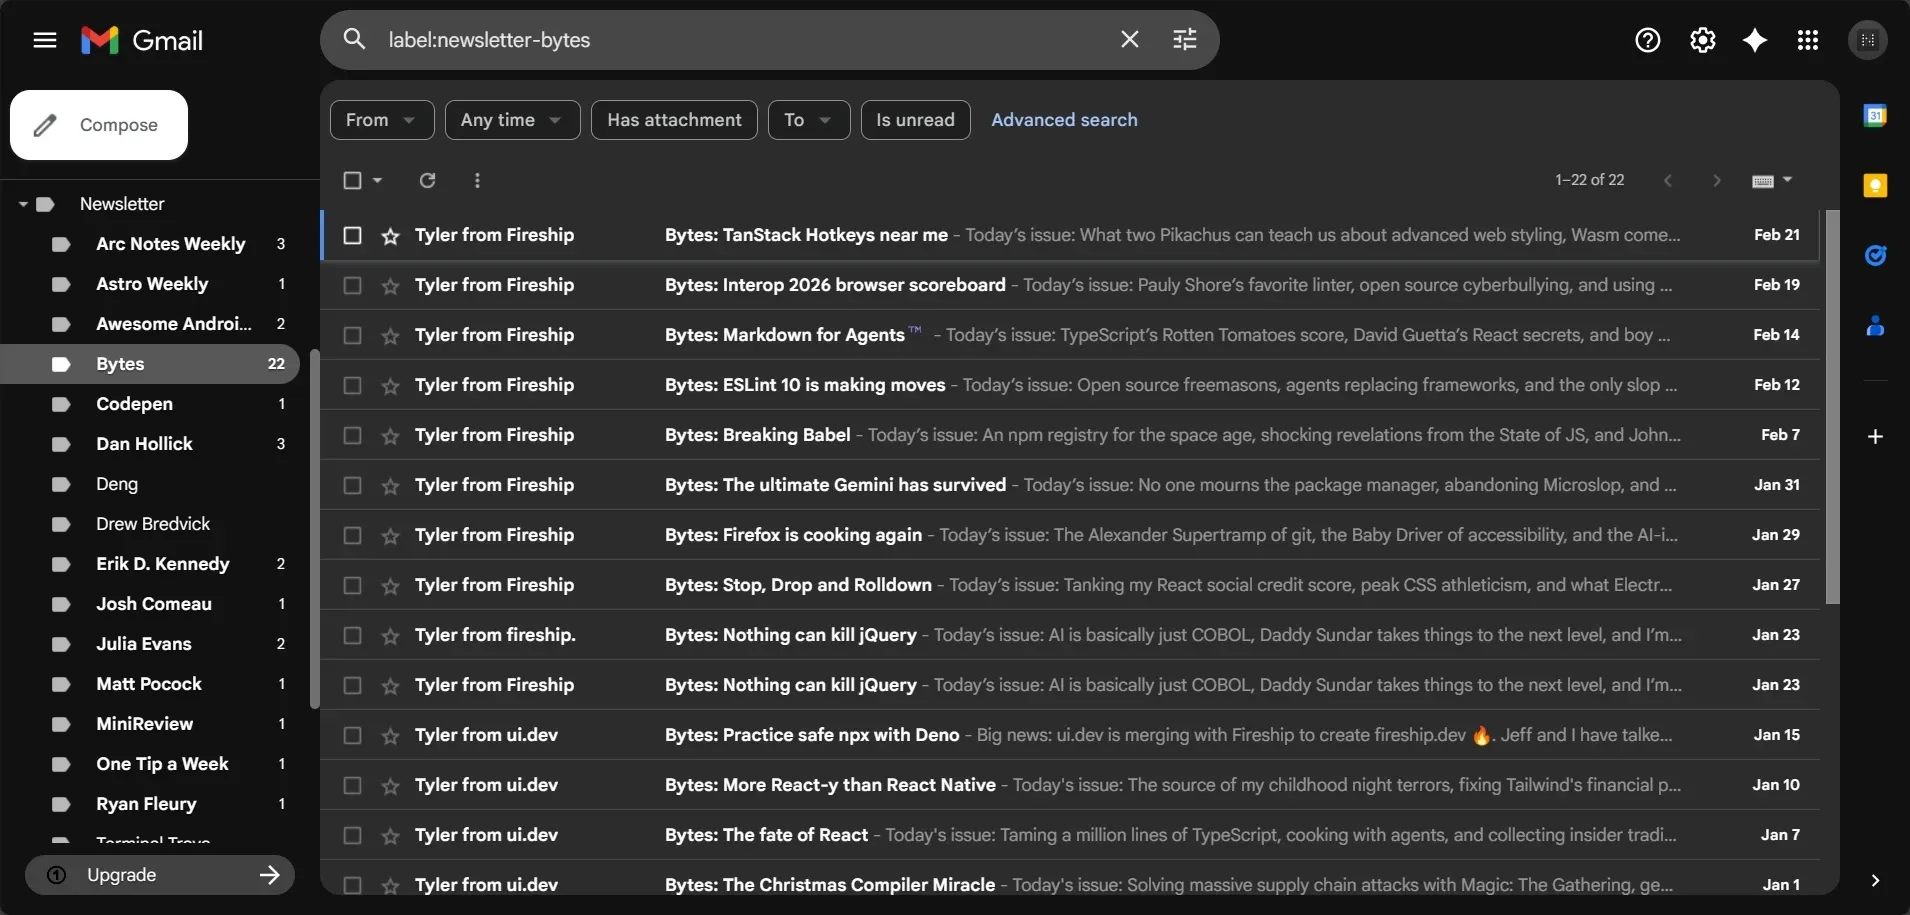
Task: Open Contacts side panel icon
Action: tap(1875, 325)
